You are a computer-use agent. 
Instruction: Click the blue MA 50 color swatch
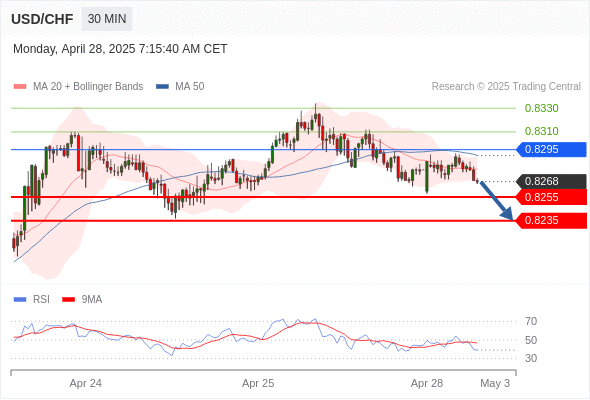163,87
